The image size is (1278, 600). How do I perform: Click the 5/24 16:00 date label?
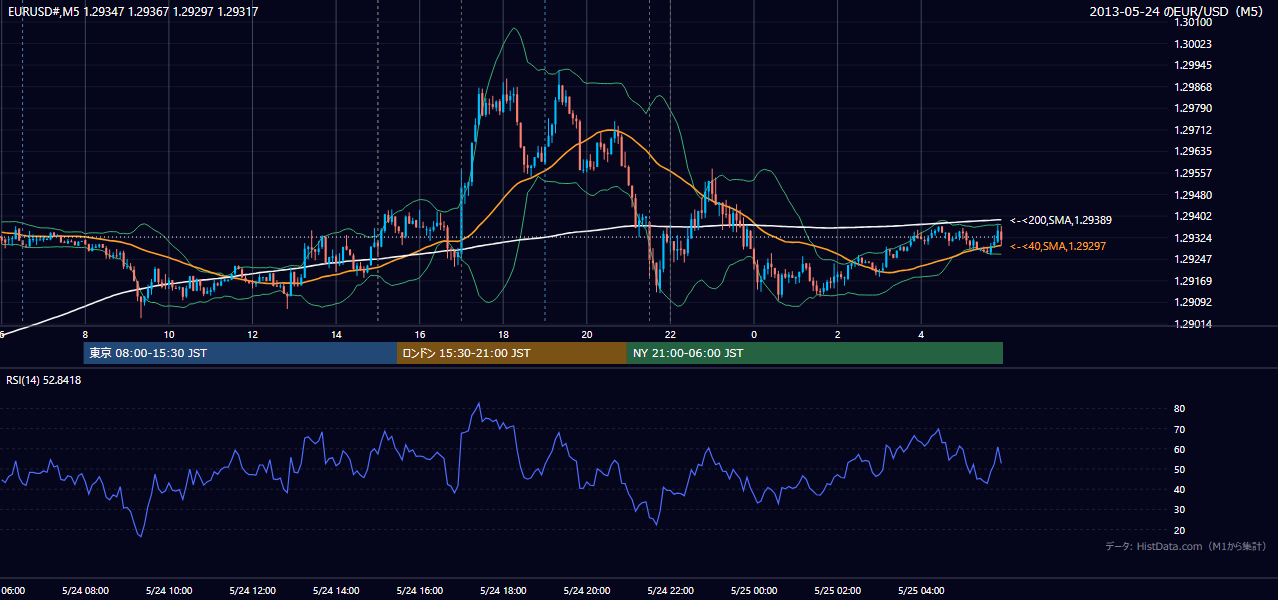click(x=419, y=590)
